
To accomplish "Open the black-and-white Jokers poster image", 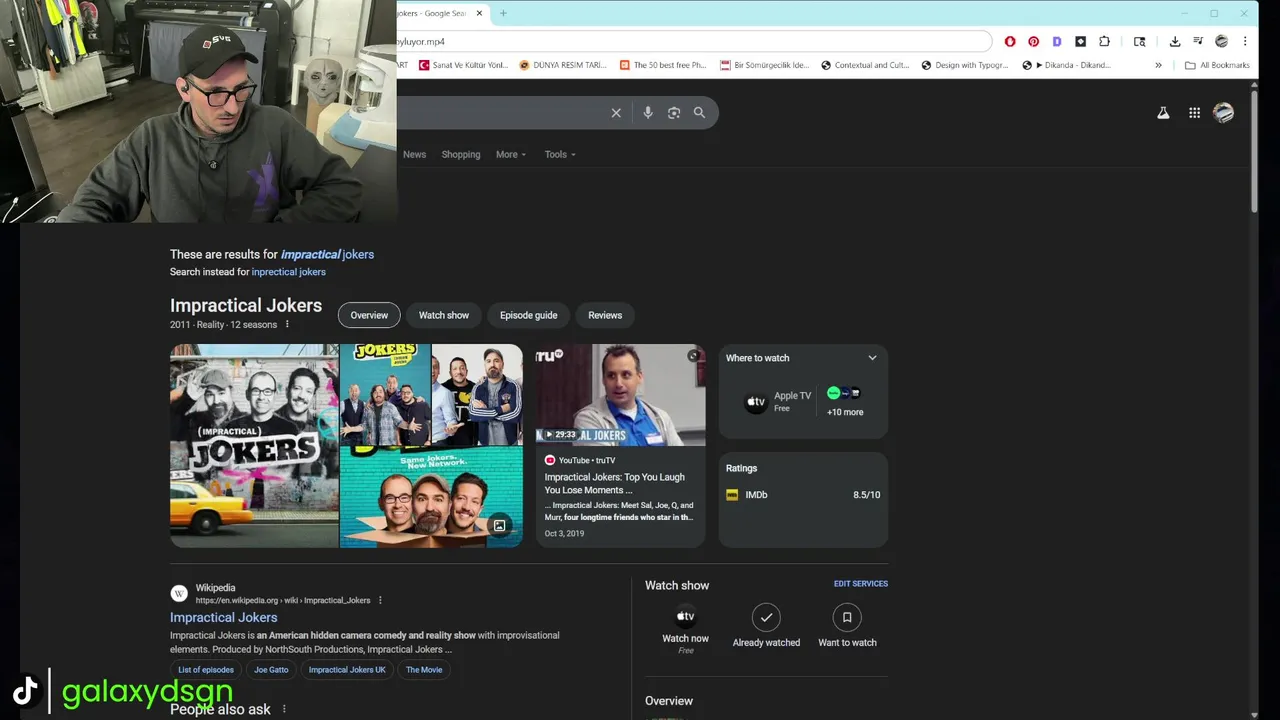I will [x=254, y=446].
